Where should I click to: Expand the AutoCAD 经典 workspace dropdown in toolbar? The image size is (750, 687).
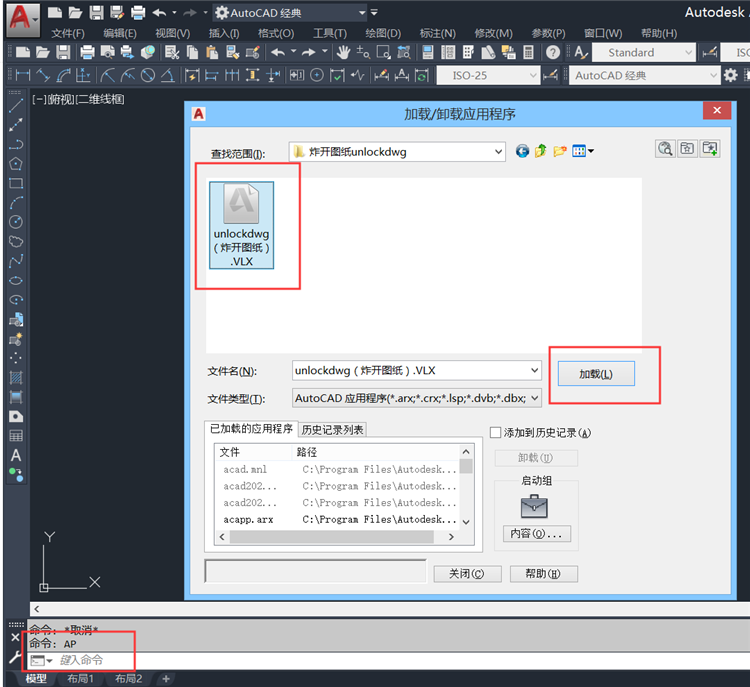[713, 75]
